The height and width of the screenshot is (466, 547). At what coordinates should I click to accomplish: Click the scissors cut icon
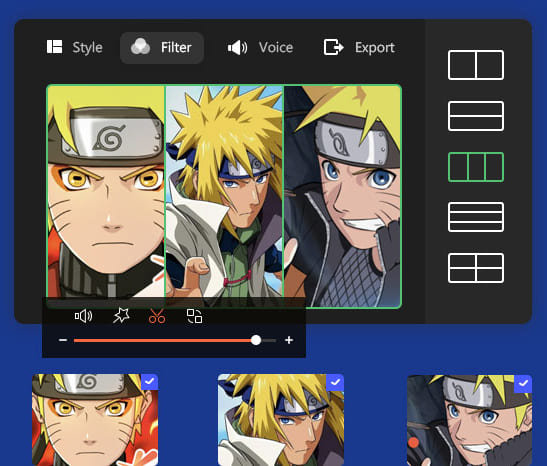tap(157, 316)
